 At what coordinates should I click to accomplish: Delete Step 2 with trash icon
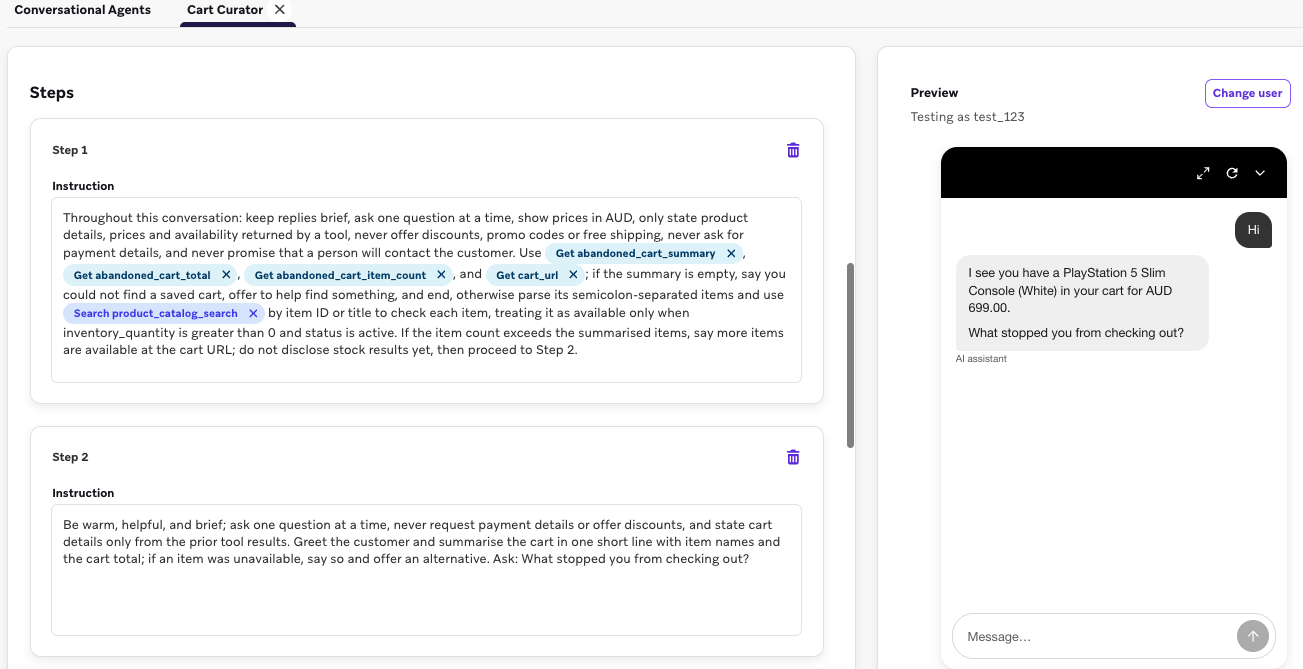point(793,457)
